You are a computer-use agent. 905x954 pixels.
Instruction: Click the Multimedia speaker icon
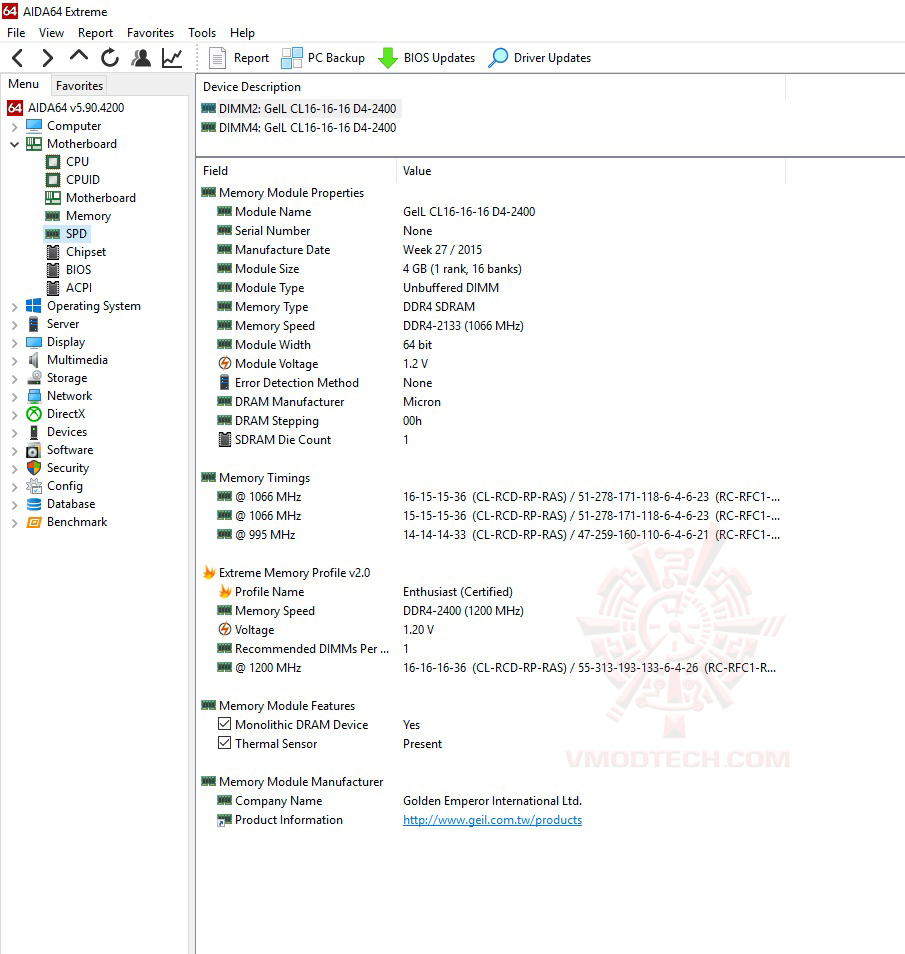click(34, 360)
